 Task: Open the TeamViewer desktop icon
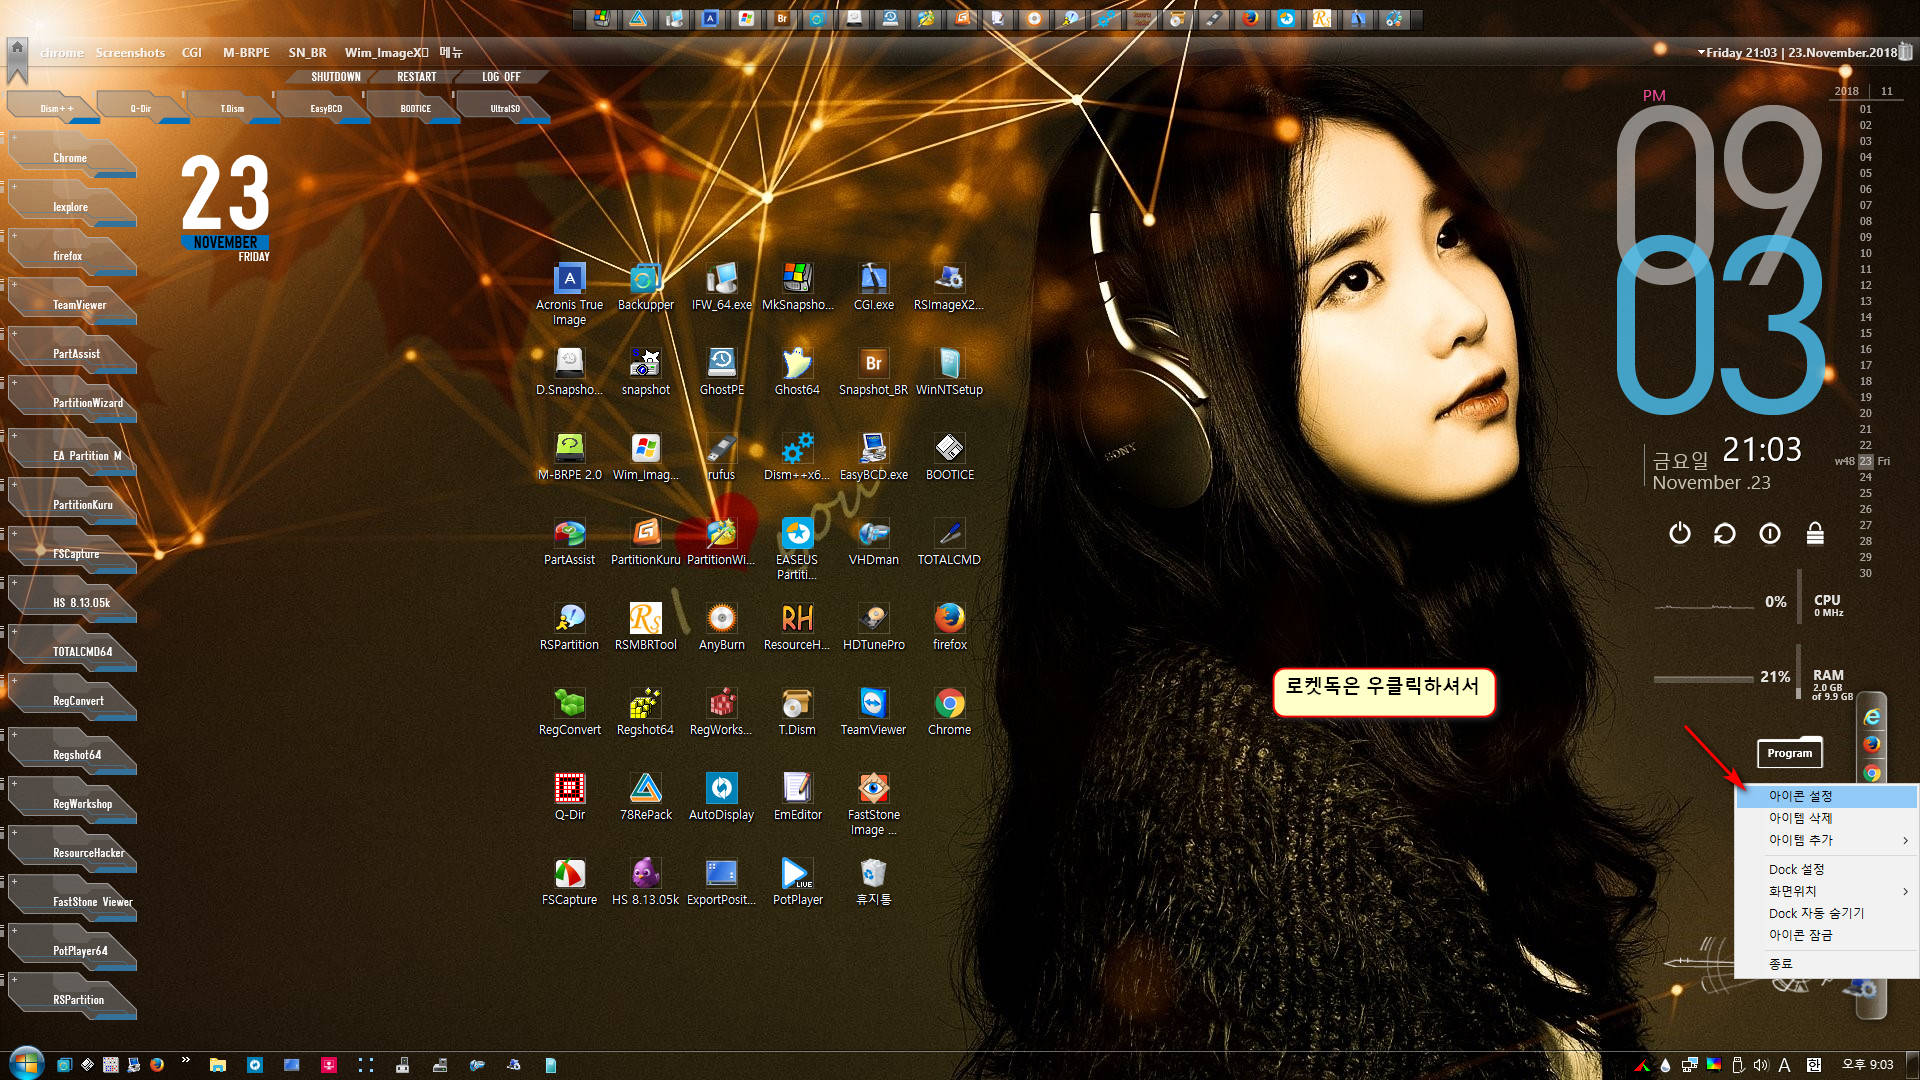pyautogui.click(x=873, y=711)
